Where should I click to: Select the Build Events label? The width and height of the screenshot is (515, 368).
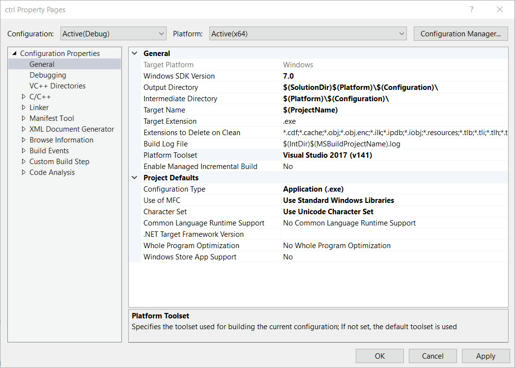(x=49, y=151)
